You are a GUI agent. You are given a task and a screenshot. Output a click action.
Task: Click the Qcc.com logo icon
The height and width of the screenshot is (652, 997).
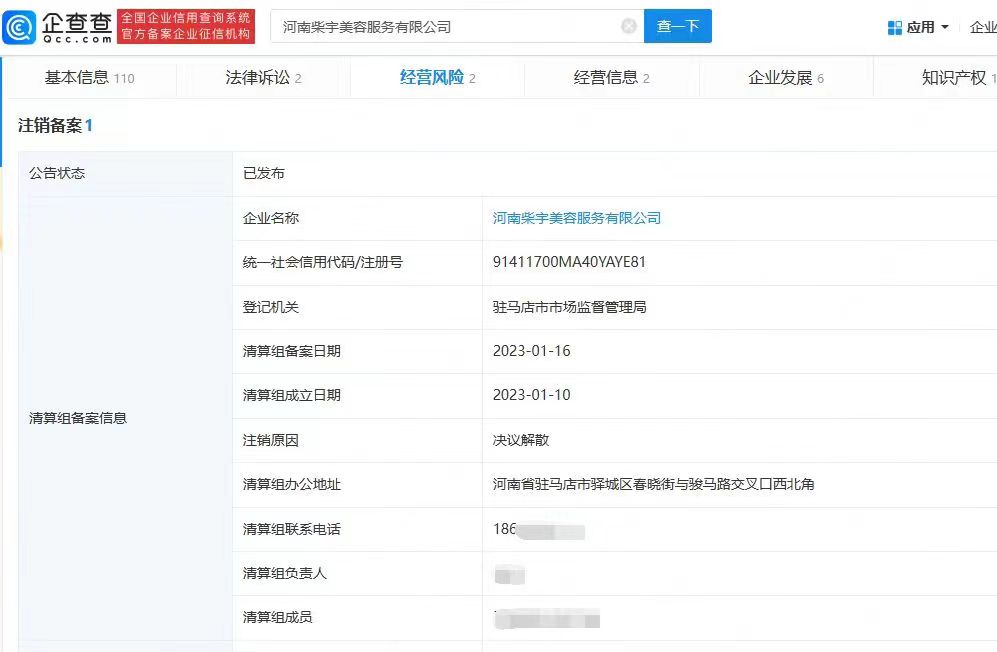pyautogui.click(x=19, y=27)
